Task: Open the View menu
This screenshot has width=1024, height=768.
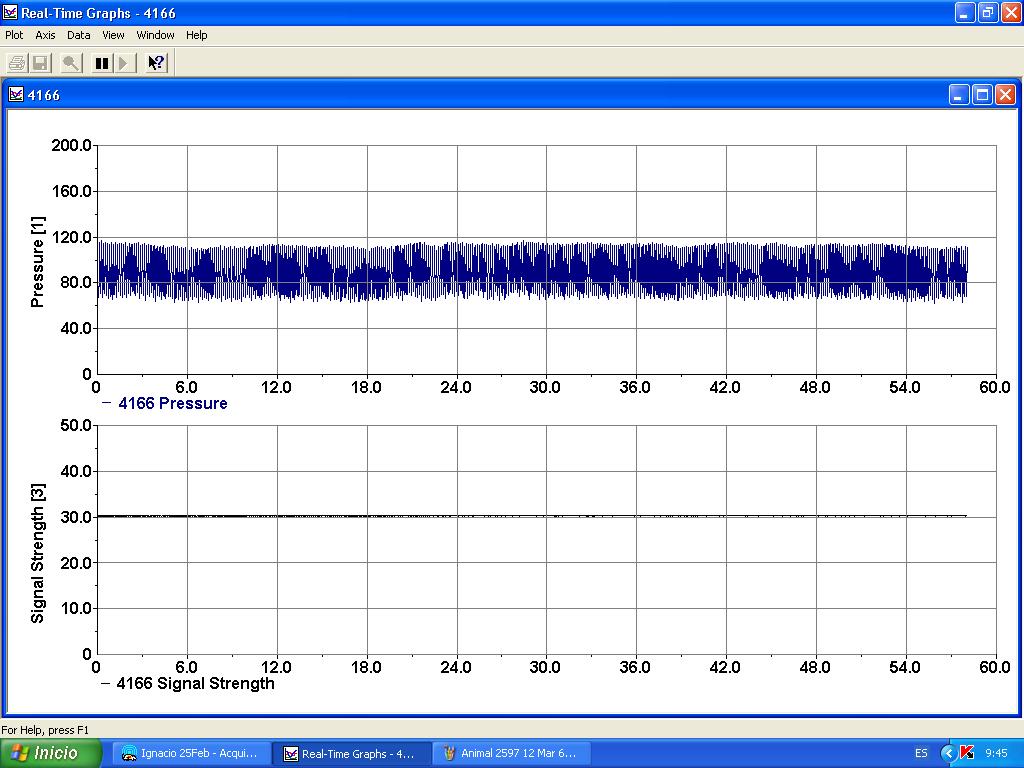Action: 113,35
